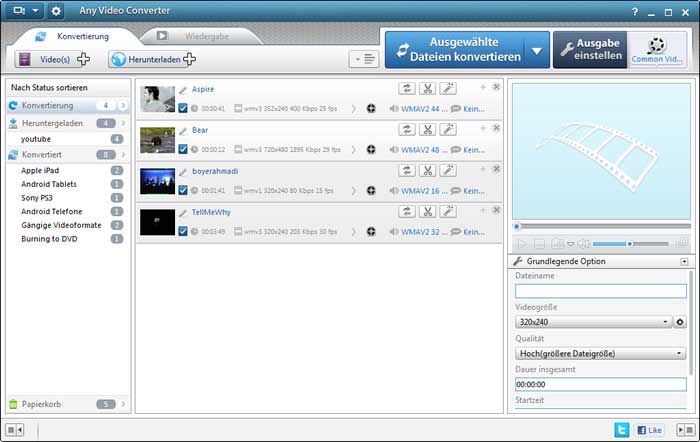
Task: Click the Facebook Like button
Action: click(650, 430)
